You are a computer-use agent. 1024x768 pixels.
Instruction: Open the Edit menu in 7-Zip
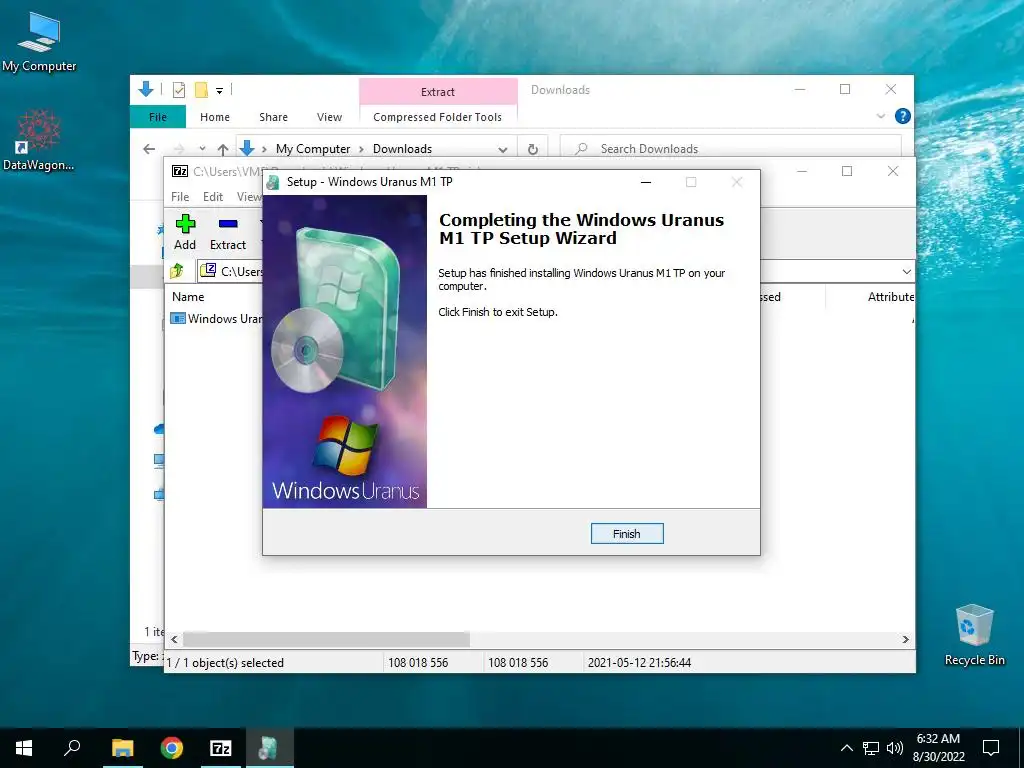coord(213,197)
